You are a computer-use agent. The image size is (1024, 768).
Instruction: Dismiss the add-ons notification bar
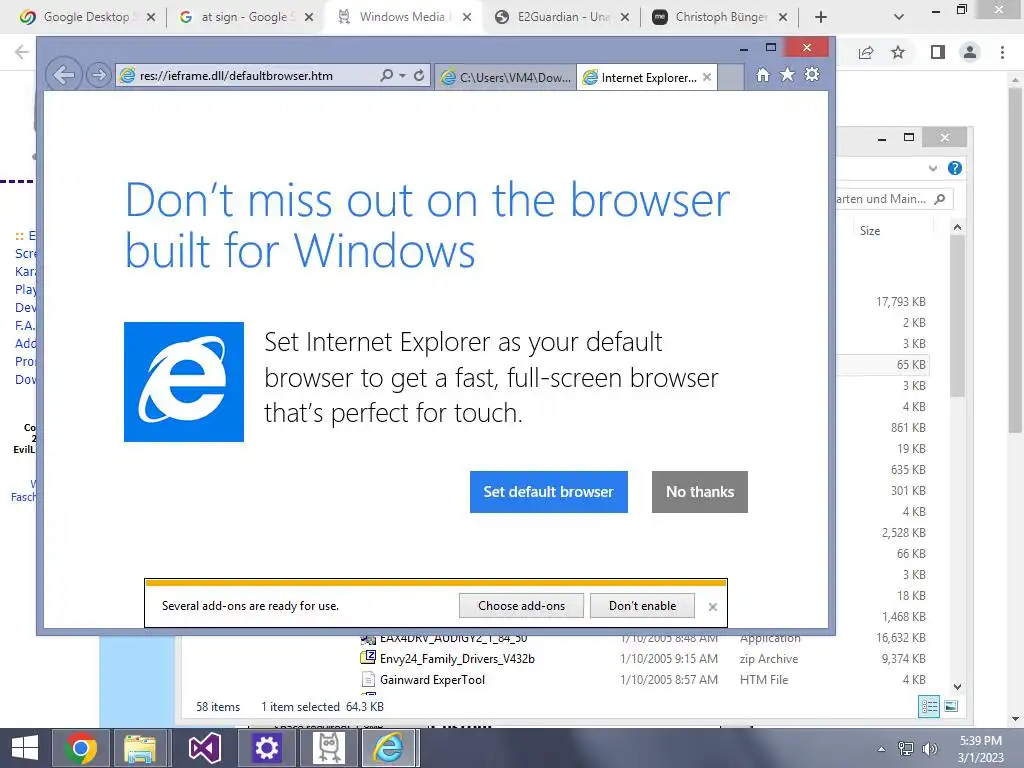point(712,607)
